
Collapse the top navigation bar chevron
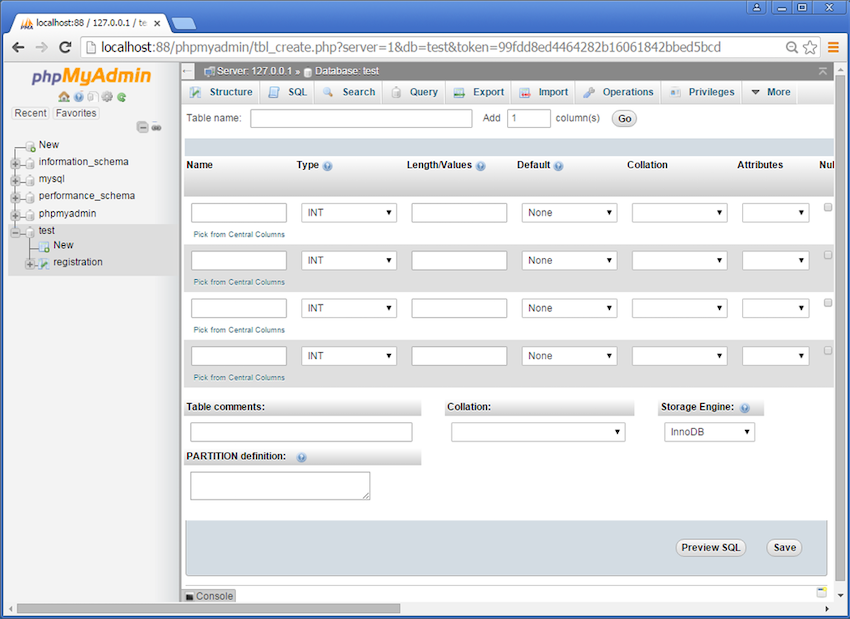[822, 70]
